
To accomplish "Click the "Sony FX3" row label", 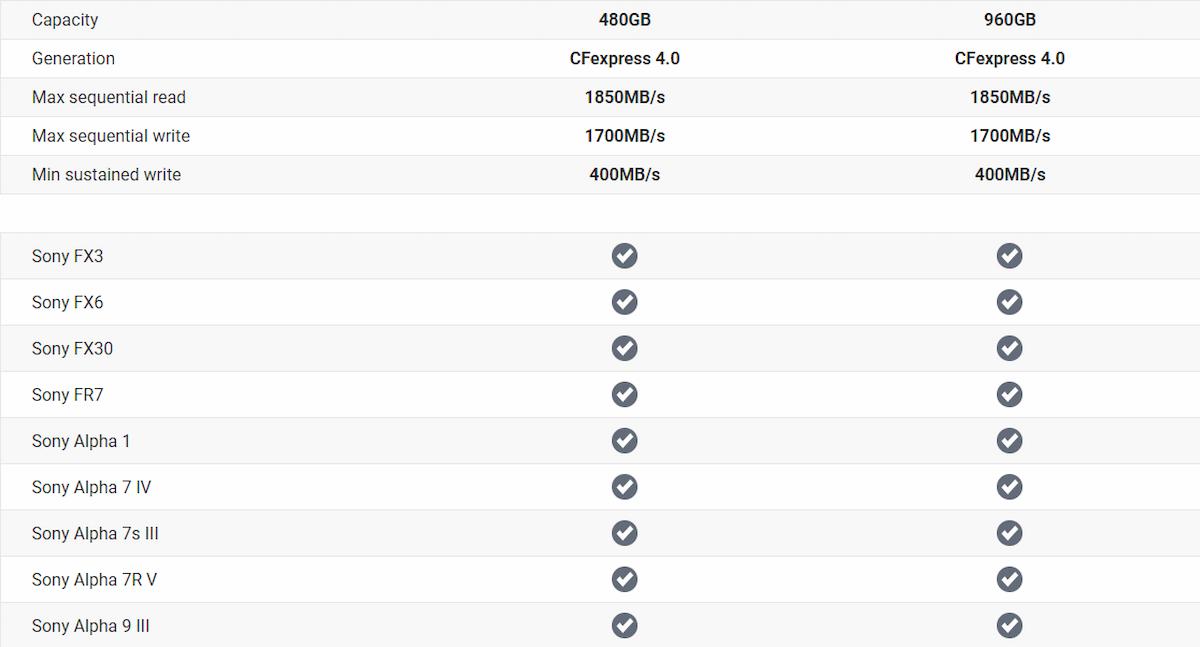I will point(67,256).
